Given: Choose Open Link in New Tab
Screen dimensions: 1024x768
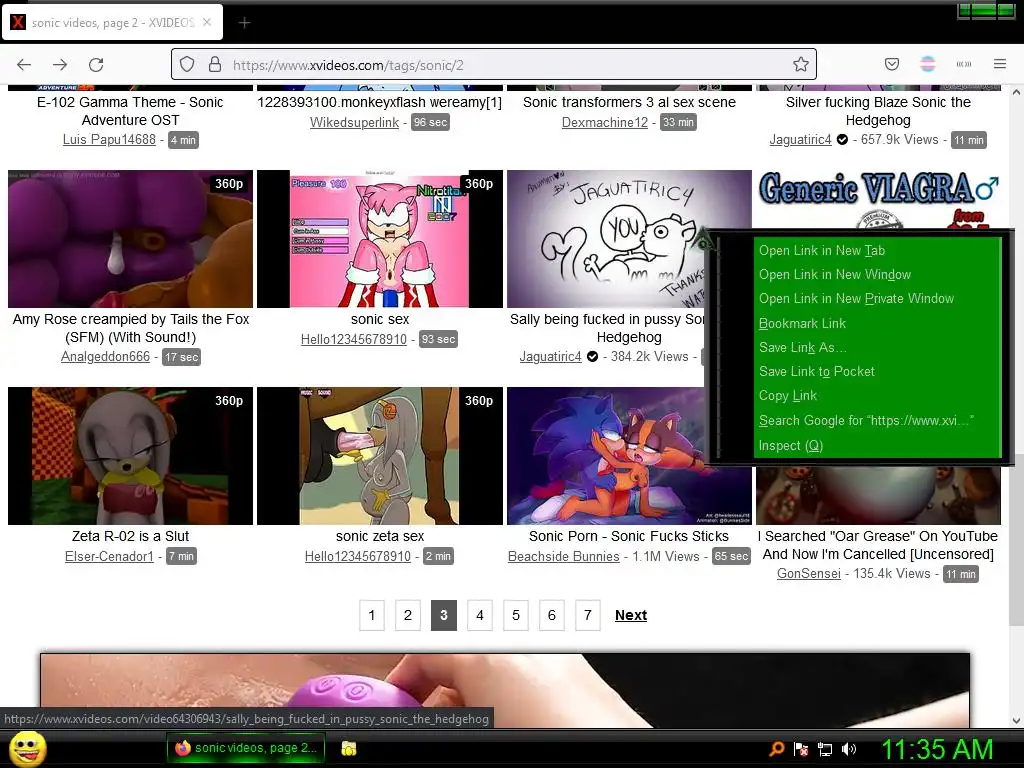Looking at the screenshot, I should click(x=822, y=251).
